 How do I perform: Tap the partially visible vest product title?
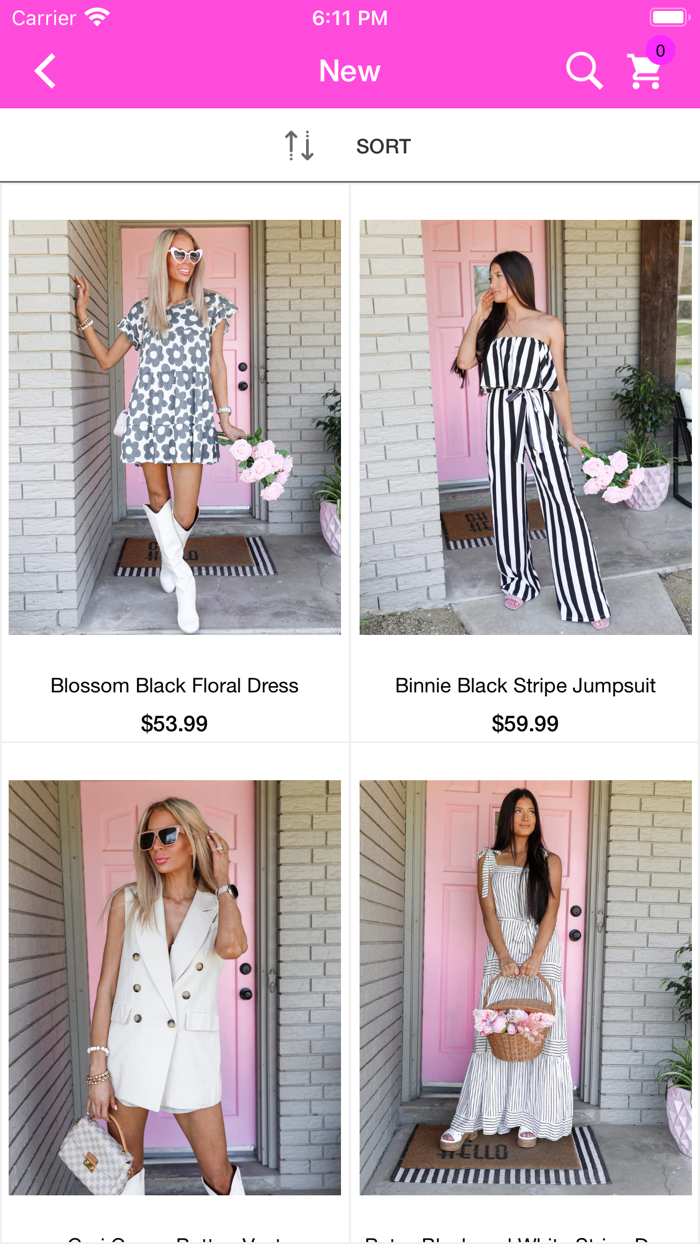175,1238
